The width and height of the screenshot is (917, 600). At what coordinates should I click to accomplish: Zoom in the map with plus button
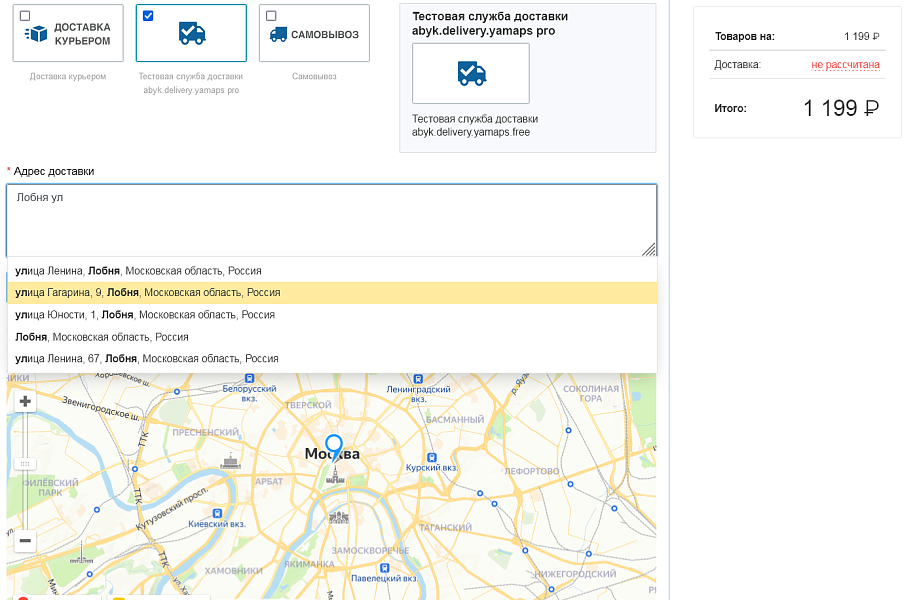point(25,402)
